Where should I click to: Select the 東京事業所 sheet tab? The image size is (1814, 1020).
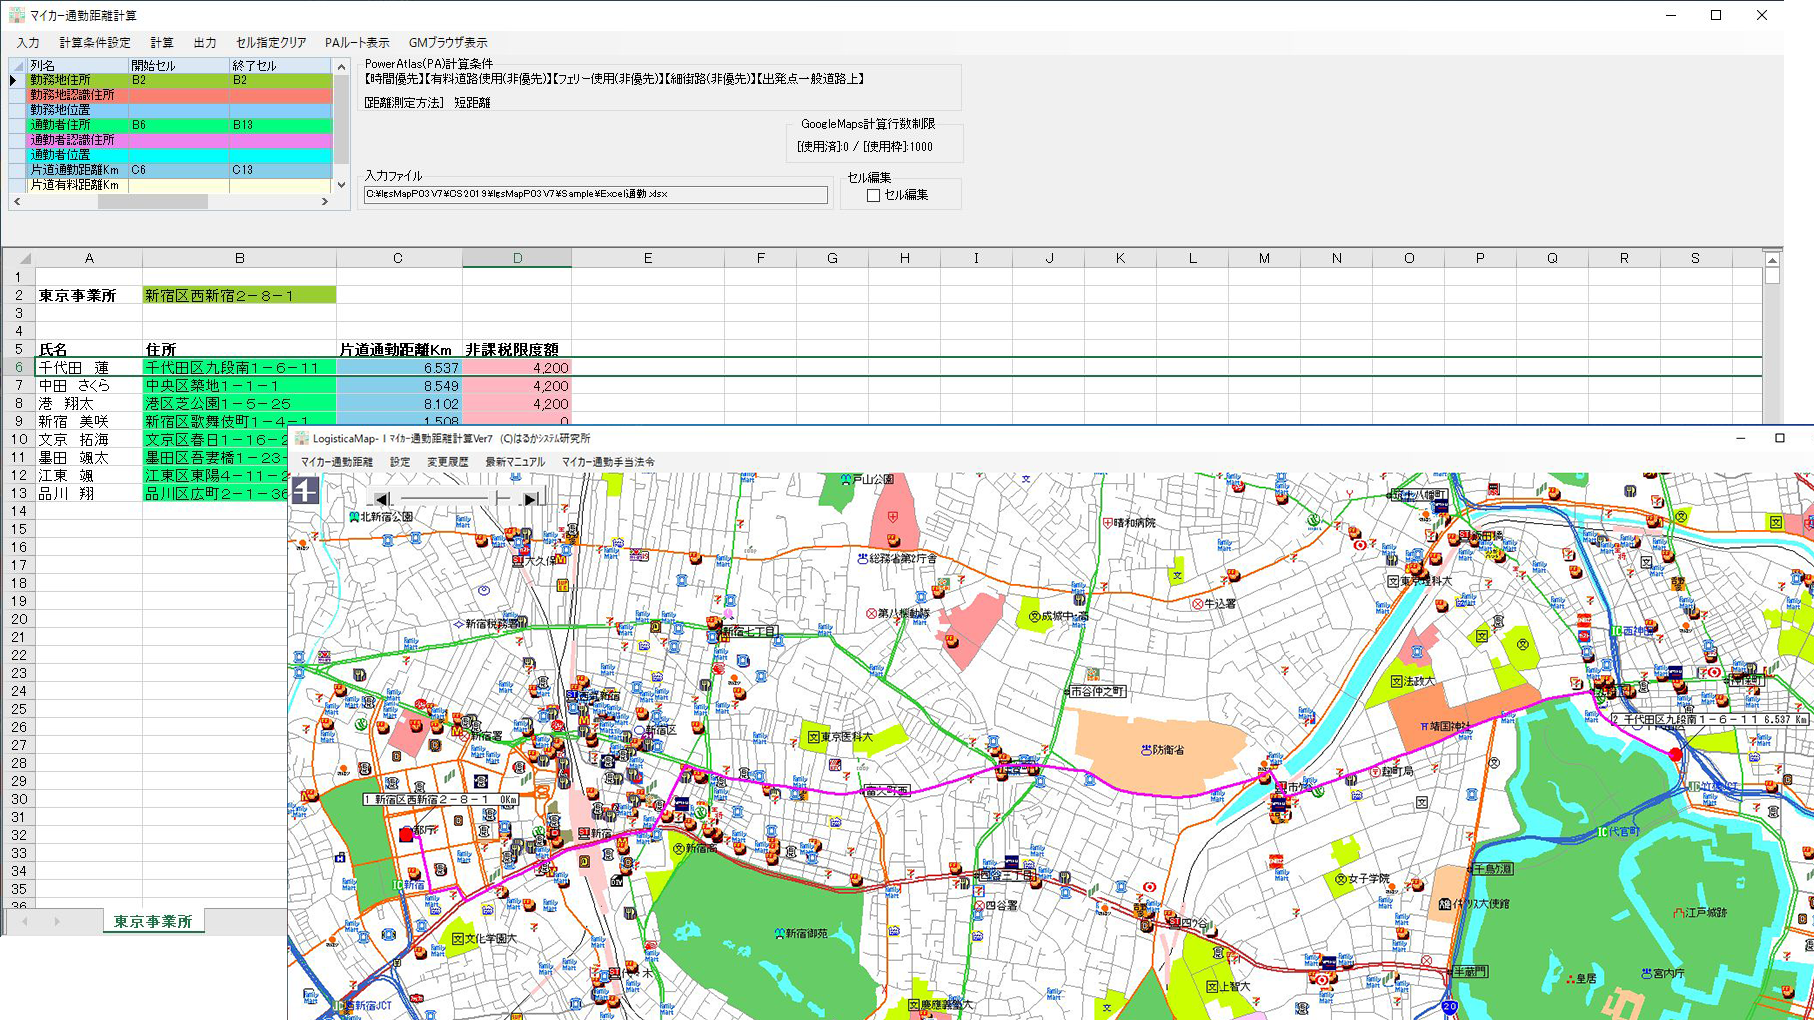click(152, 921)
